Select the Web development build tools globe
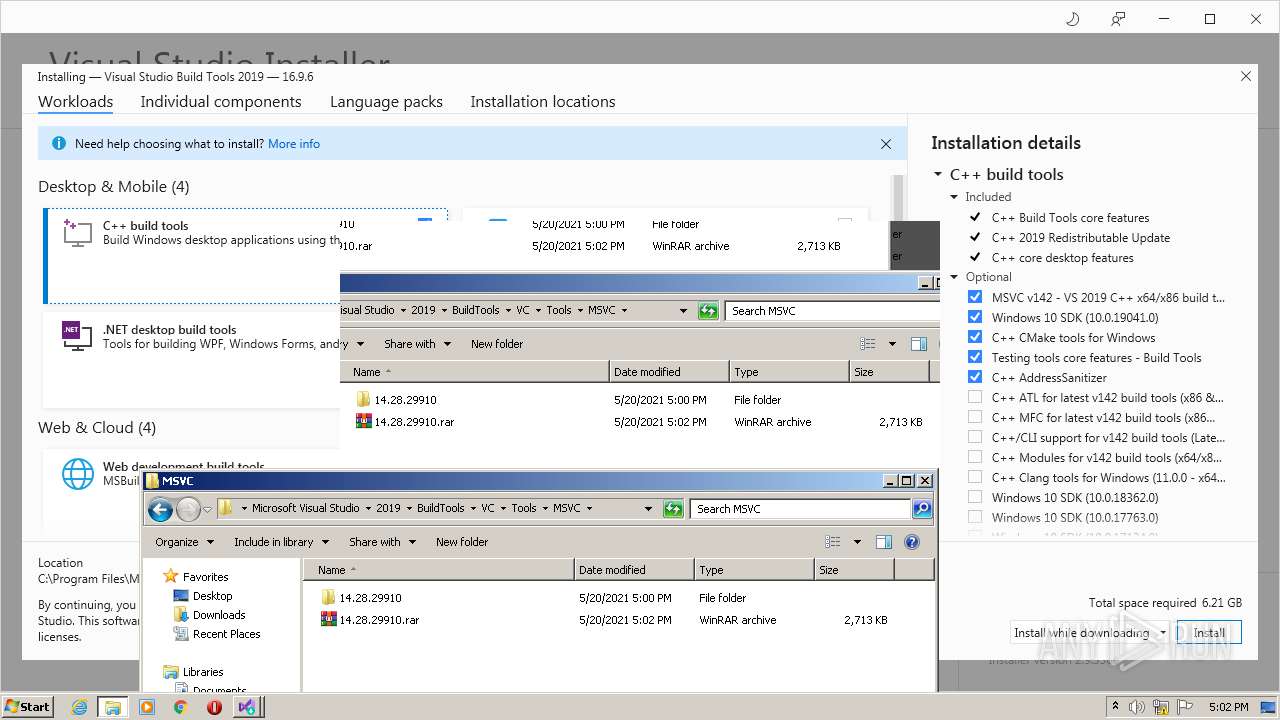Viewport: 1280px width, 720px height. pyautogui.click(x=77, y=473)
